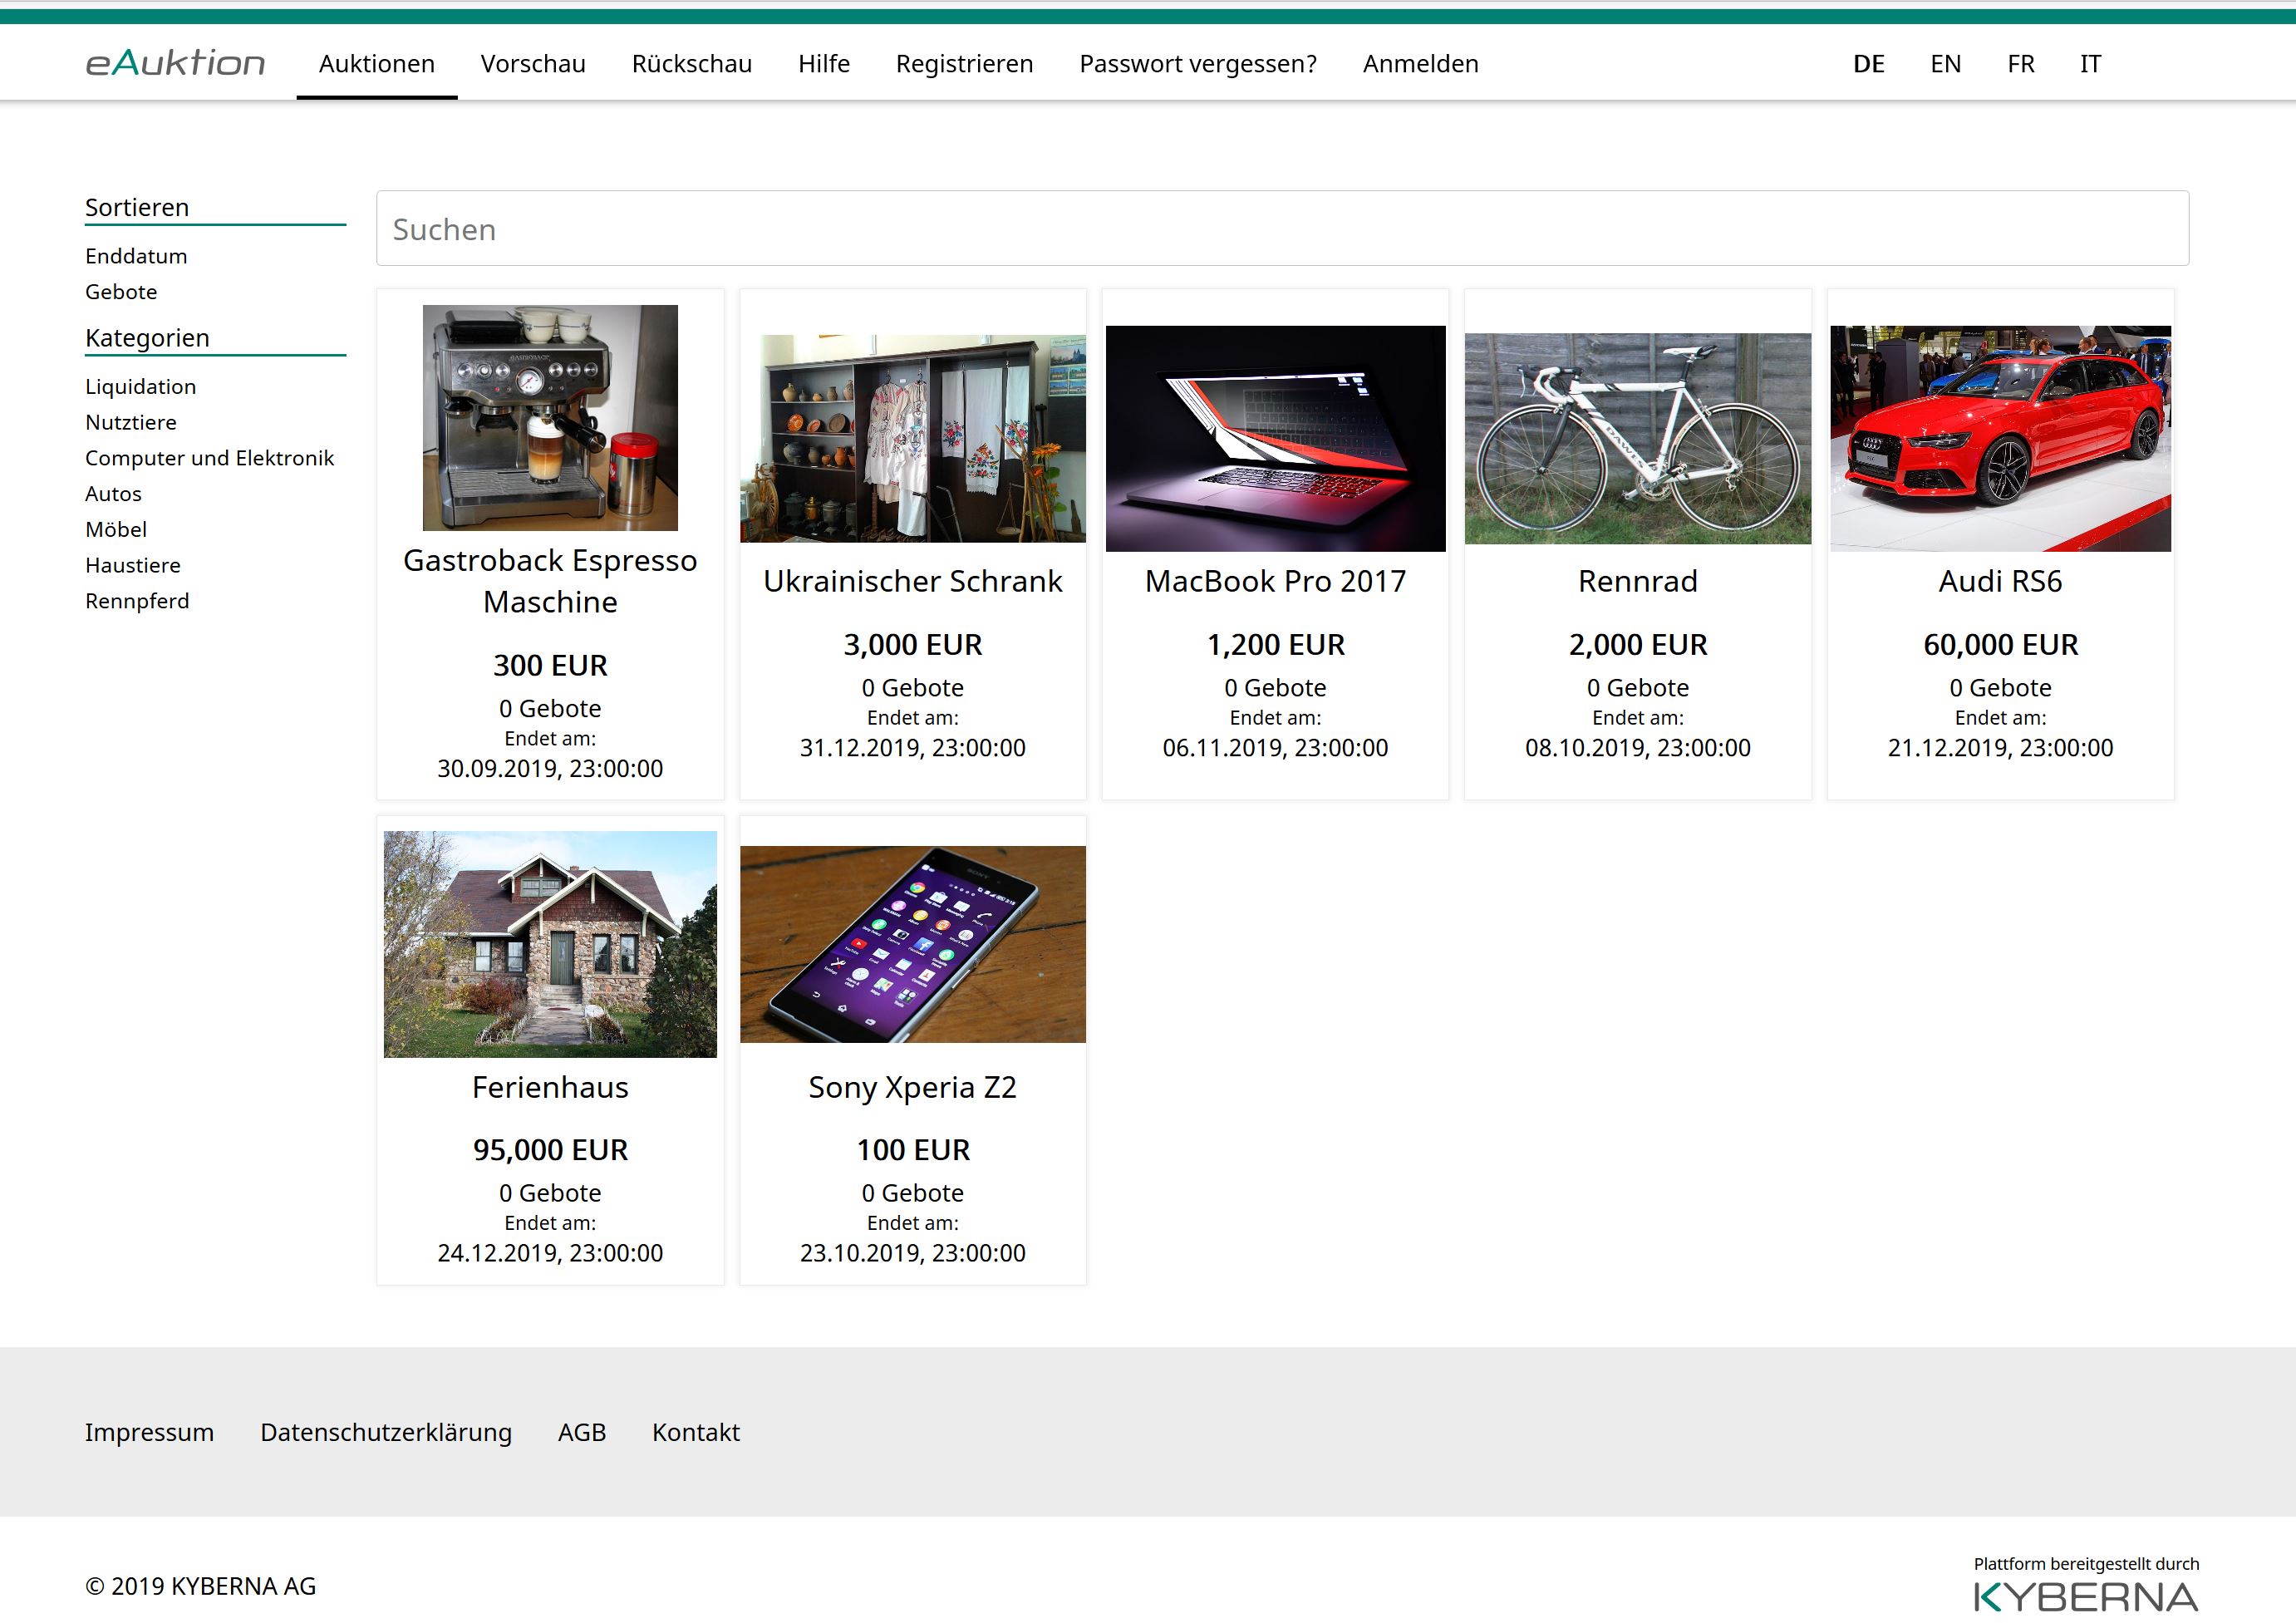Click the Rennrad bicycle picture
This screenshot has height=1623, width=2296.
(1637, 438)
